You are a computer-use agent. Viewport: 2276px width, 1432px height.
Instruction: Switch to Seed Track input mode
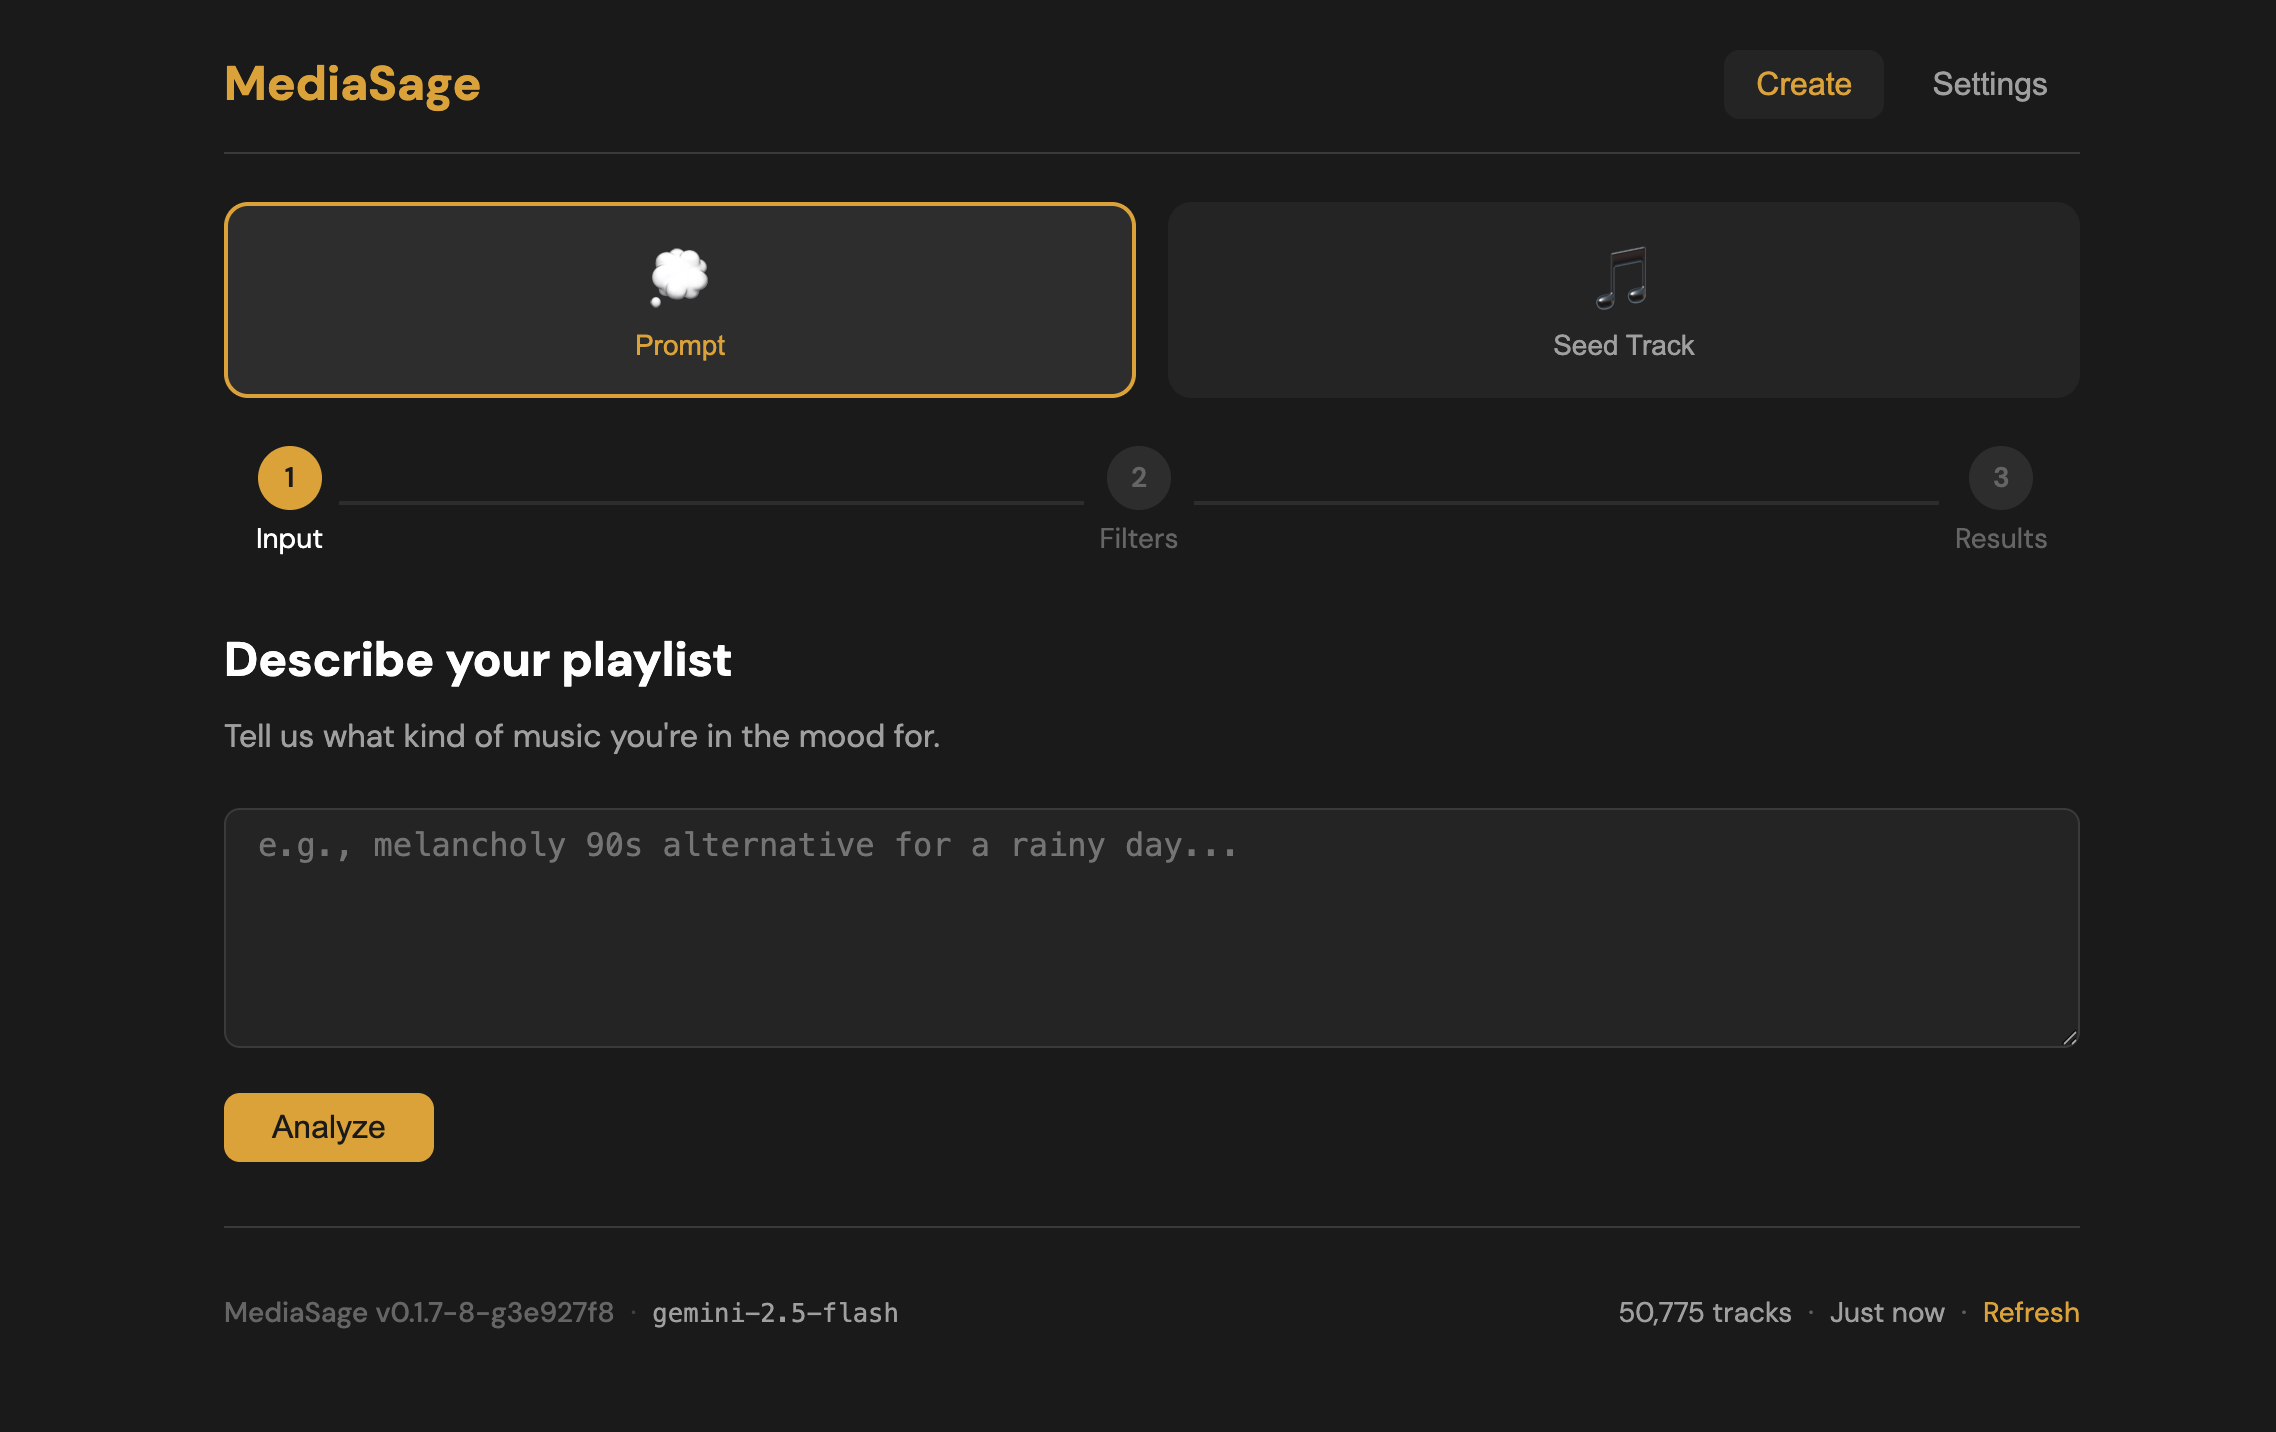[1623, 299]
